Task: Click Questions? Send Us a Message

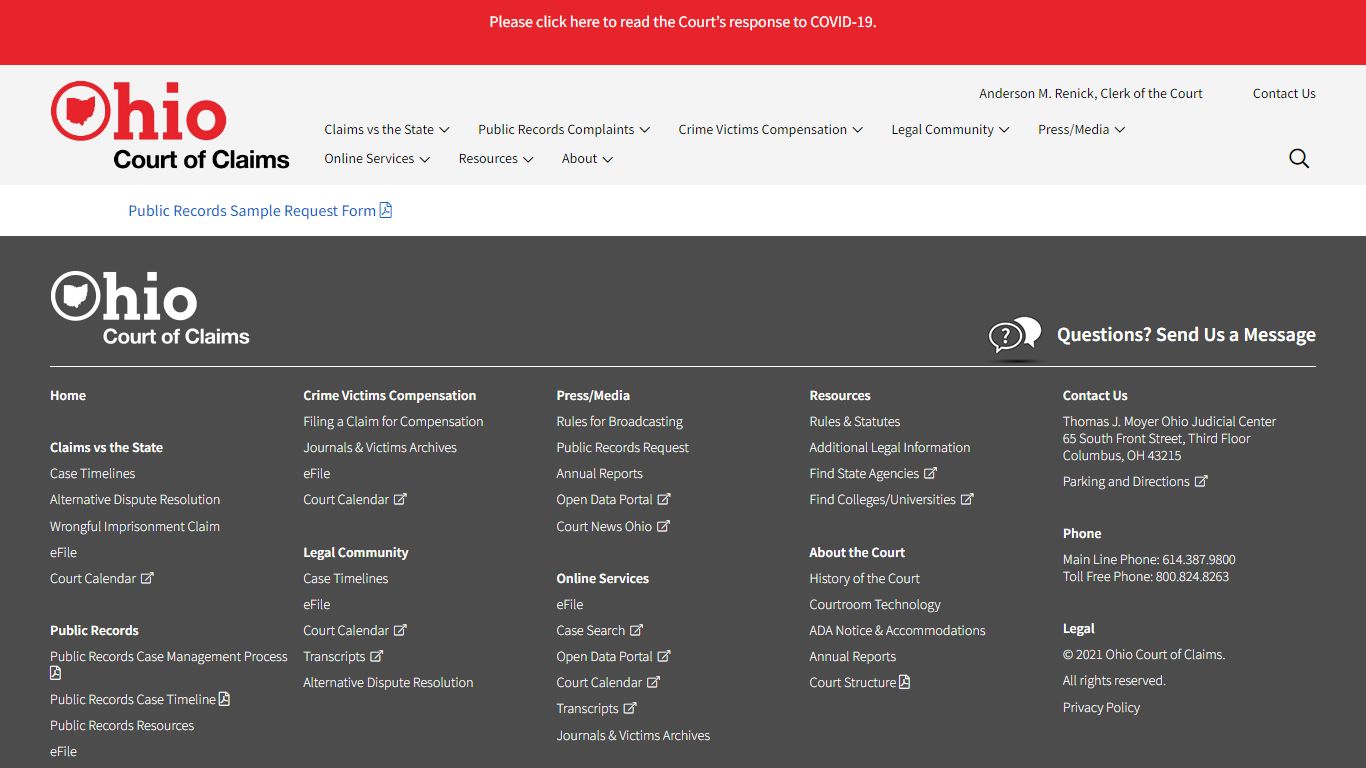Action: 1186,335
